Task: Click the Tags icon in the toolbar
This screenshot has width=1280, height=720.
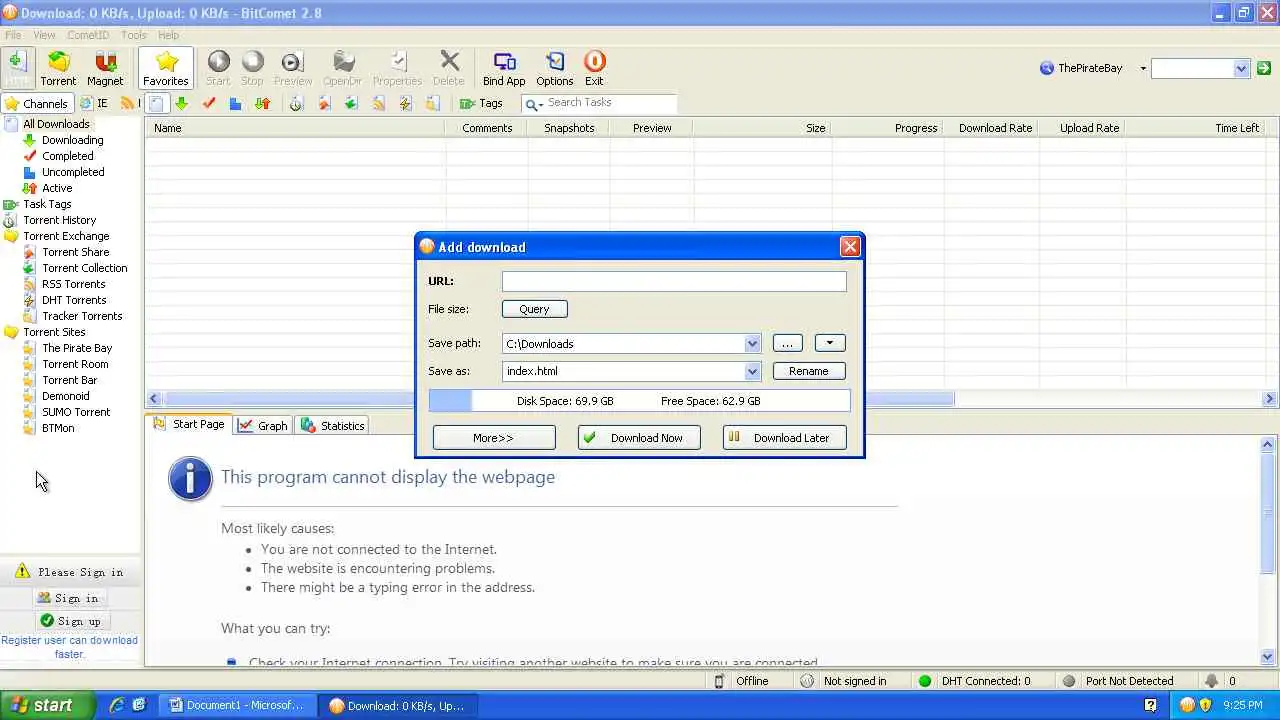Action: (x=481, y=103)
